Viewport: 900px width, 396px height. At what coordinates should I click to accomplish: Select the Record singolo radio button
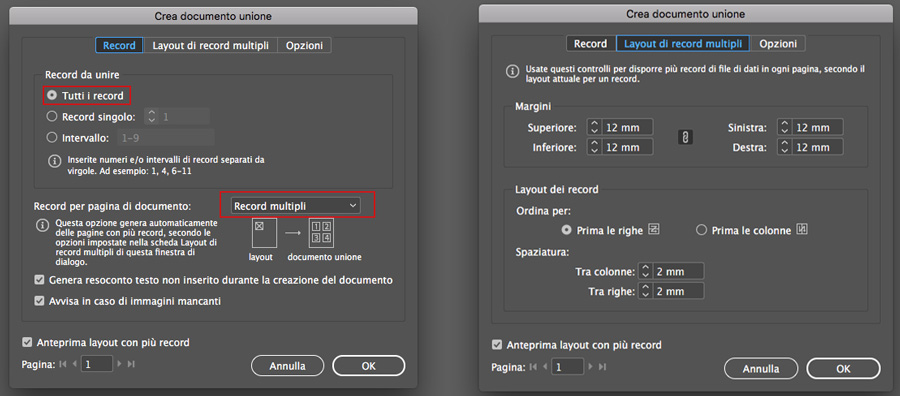tap(52, 117)
